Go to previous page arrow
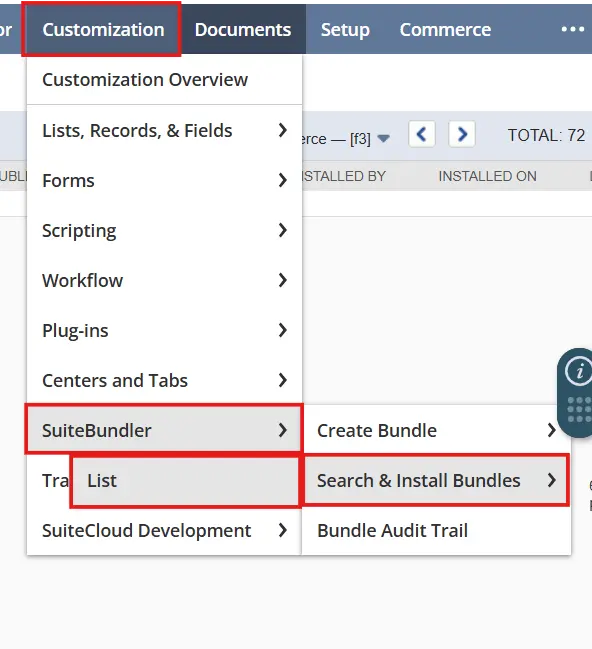 click(421, 134)
